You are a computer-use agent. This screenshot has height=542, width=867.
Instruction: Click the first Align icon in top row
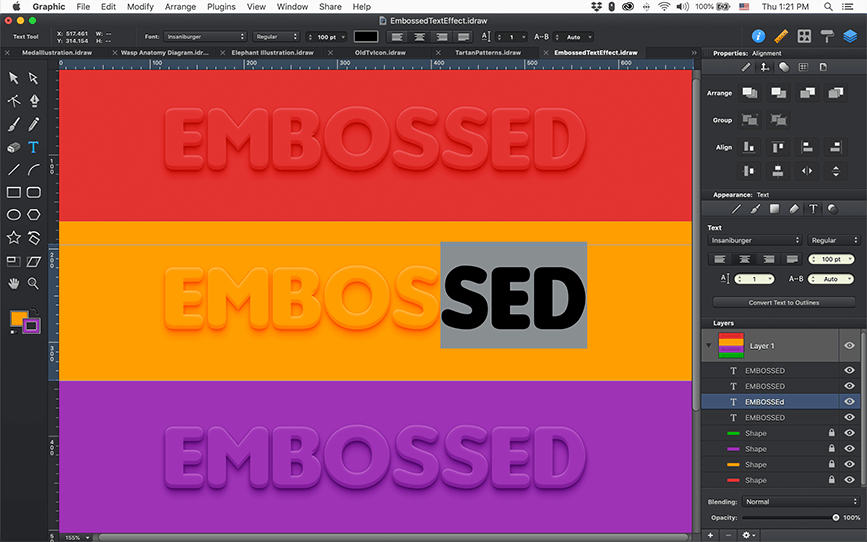749,147
